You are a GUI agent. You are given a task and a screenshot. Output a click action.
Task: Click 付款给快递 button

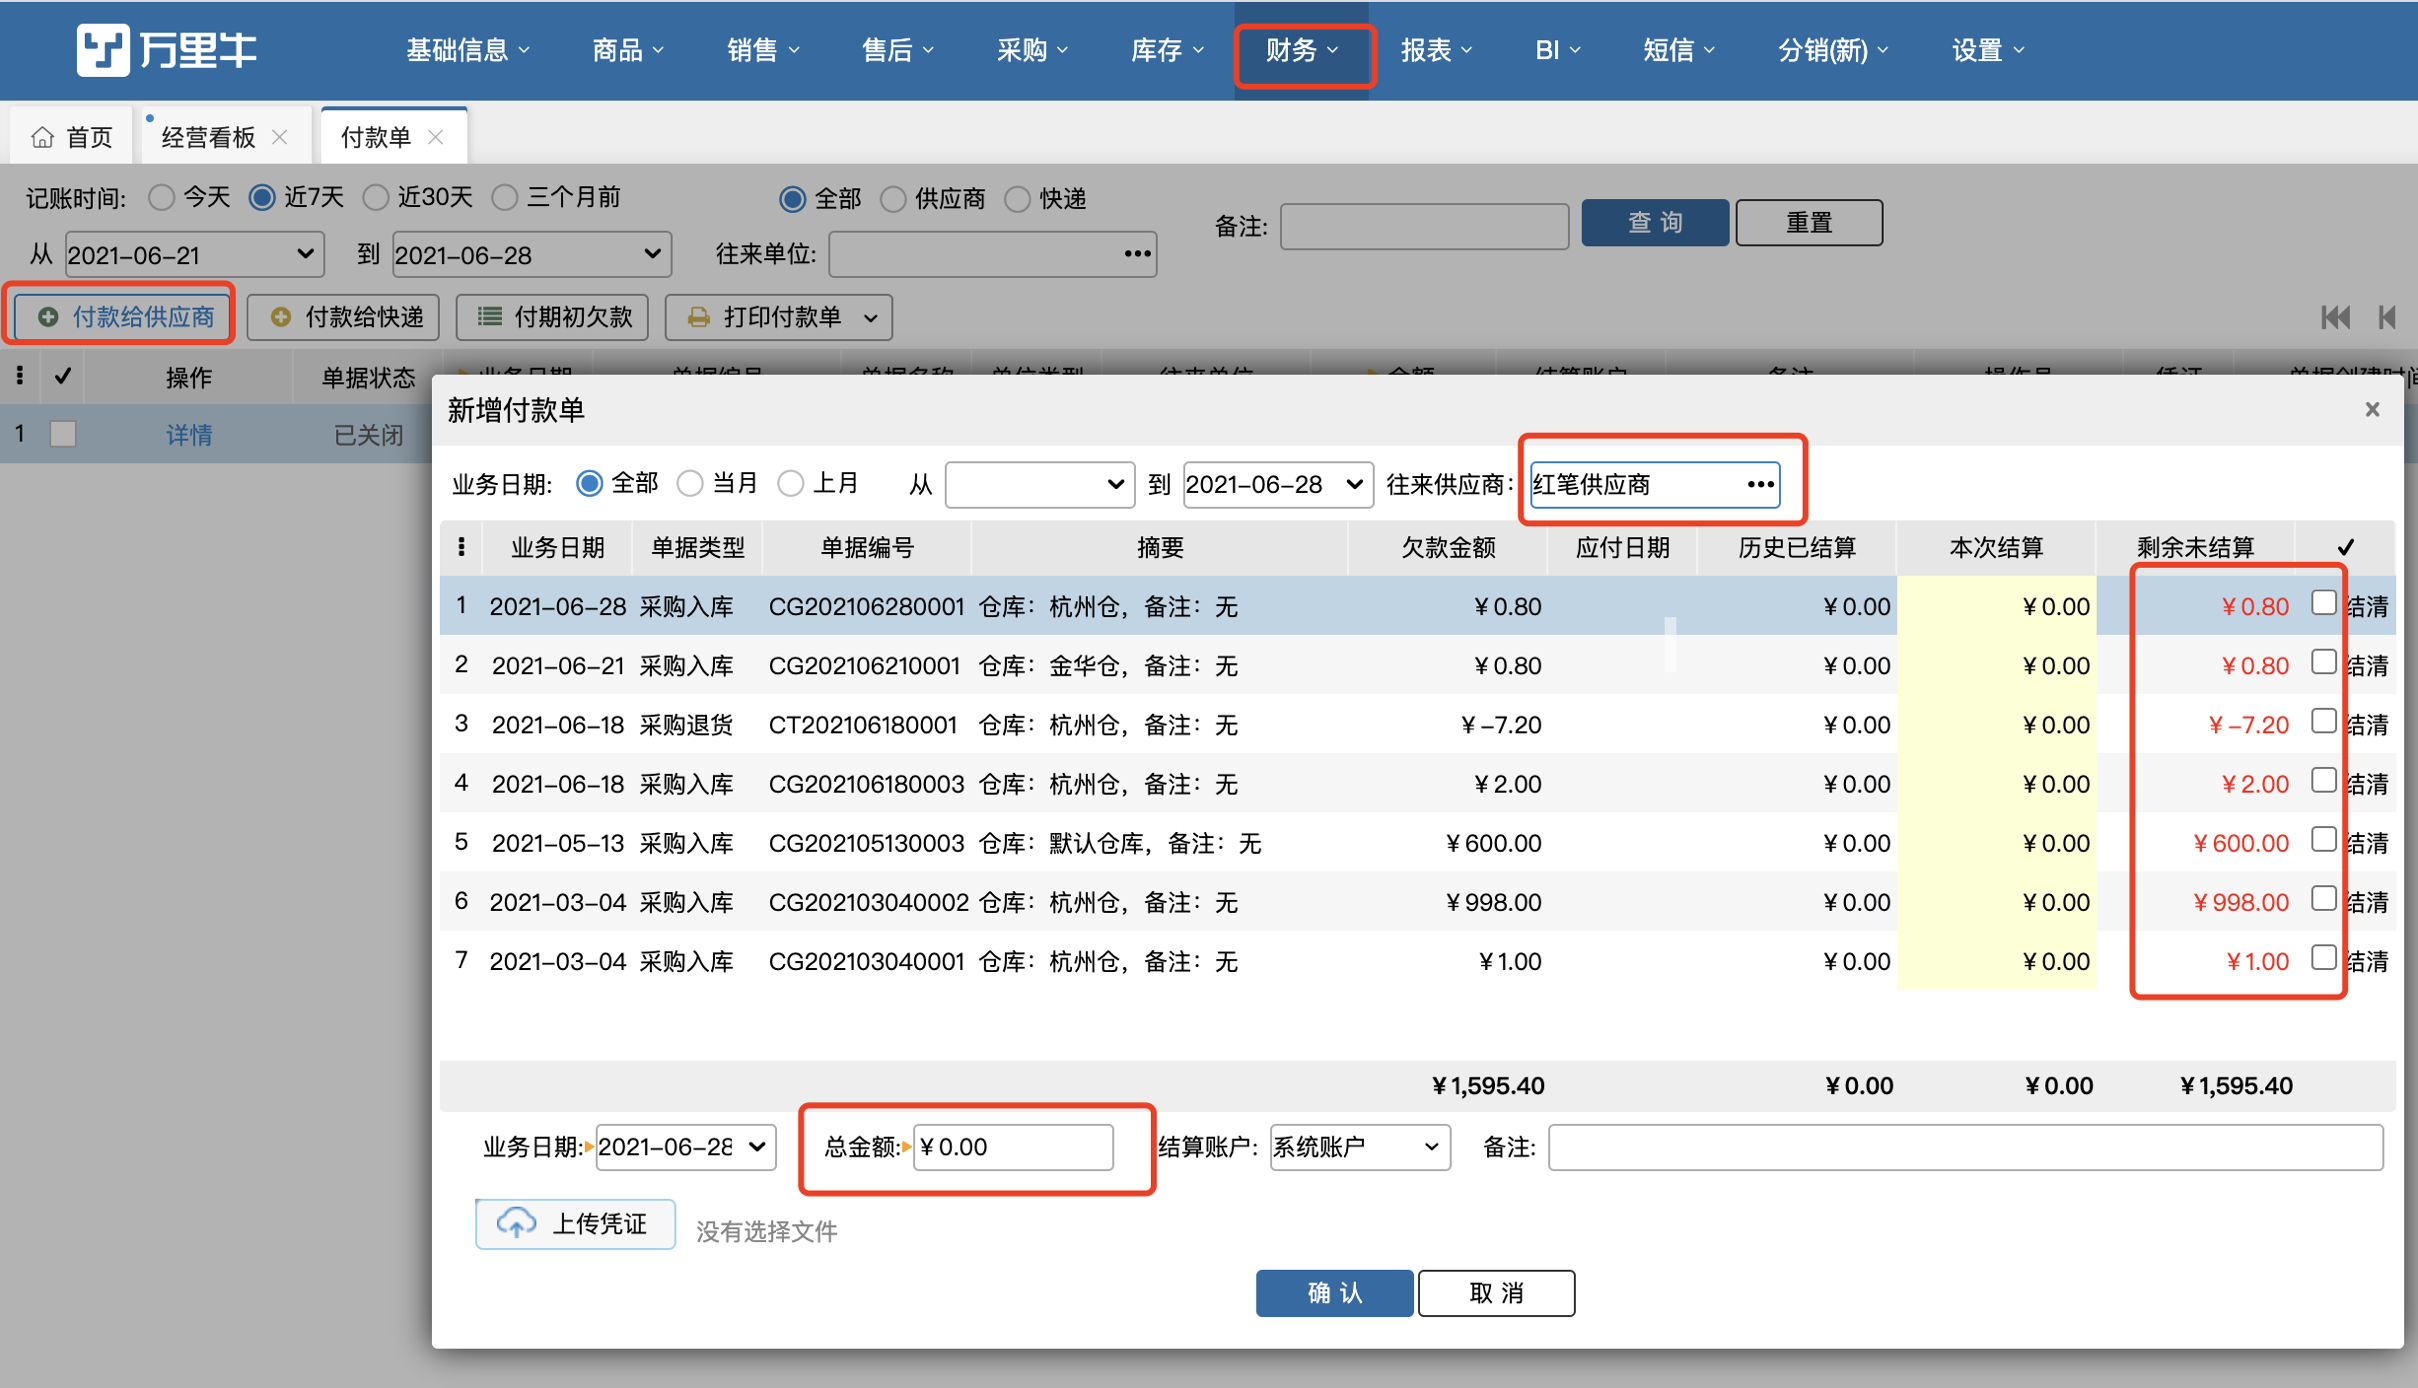click(x=344, y=317)
